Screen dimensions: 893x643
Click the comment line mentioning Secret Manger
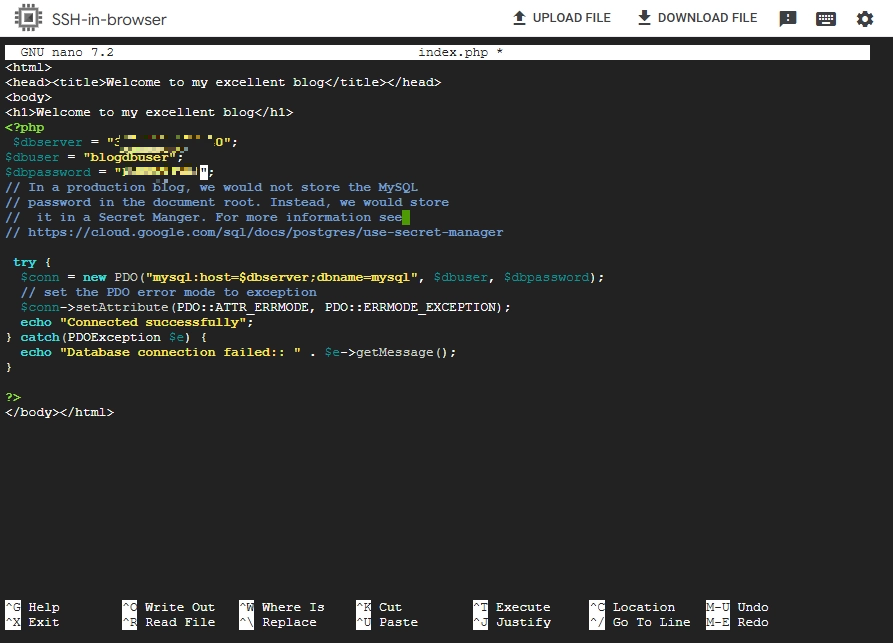pyautogui.click(x=203, y=217)
